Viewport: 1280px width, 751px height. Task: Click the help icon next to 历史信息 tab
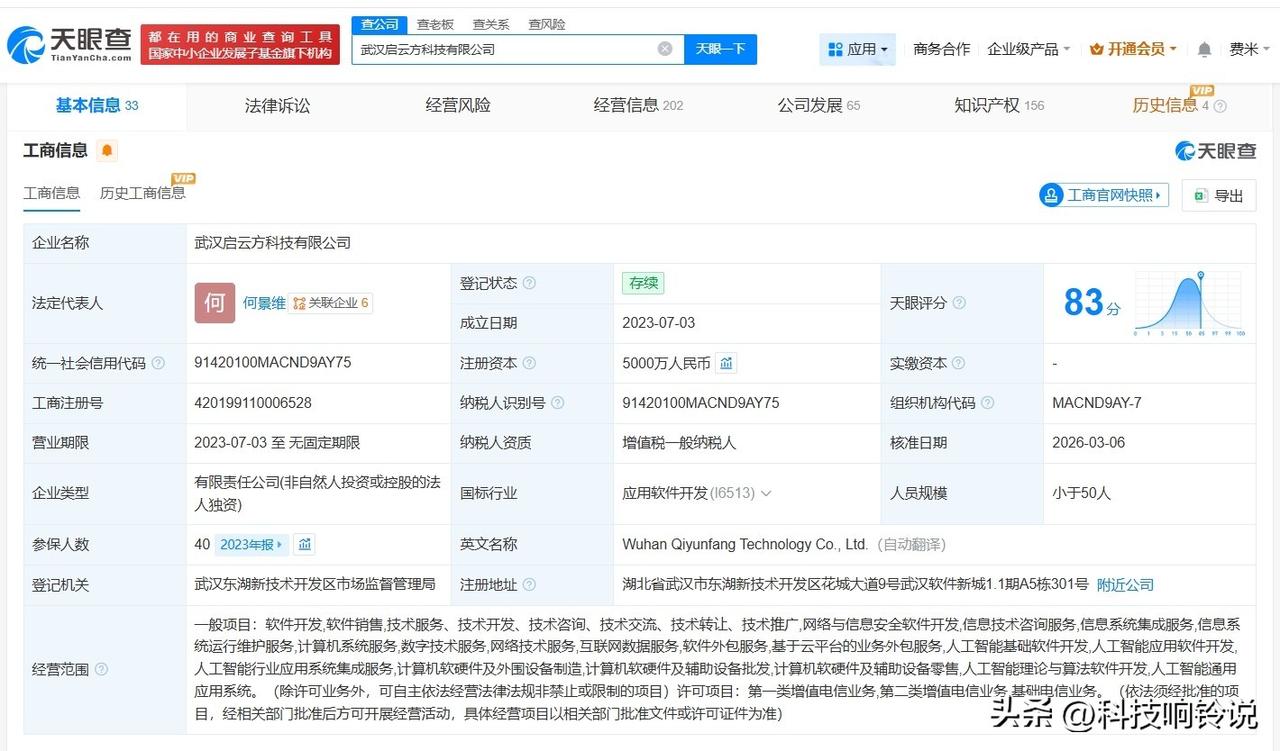1220,106
